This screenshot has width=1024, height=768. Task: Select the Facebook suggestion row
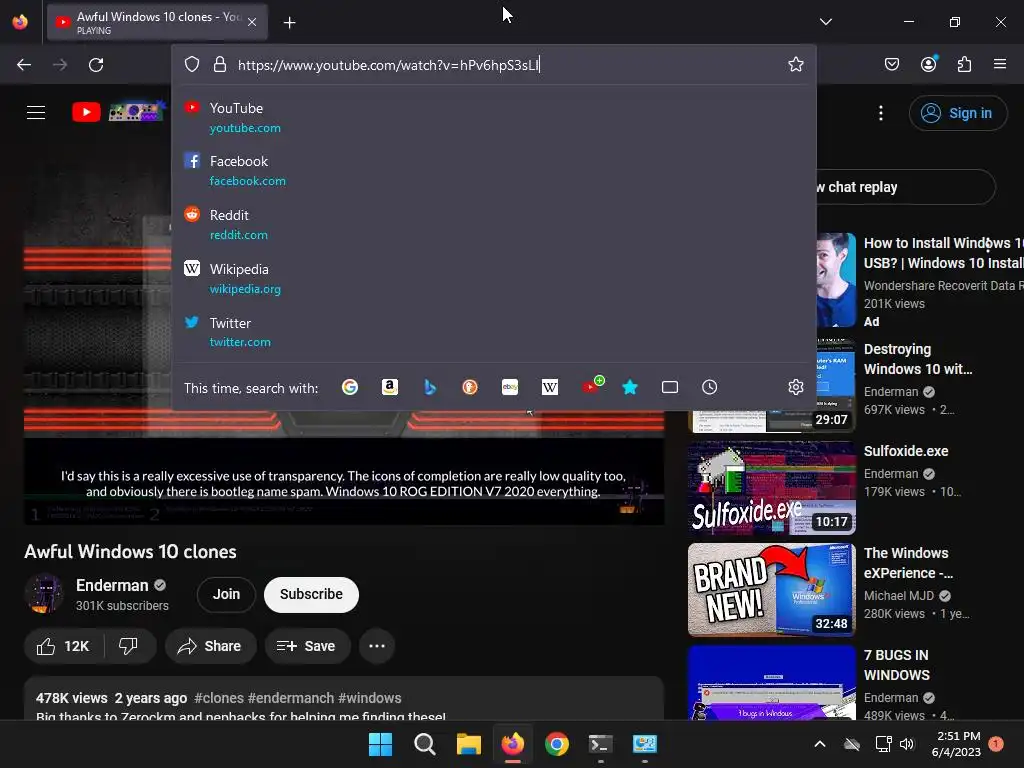tap(494, 170)
